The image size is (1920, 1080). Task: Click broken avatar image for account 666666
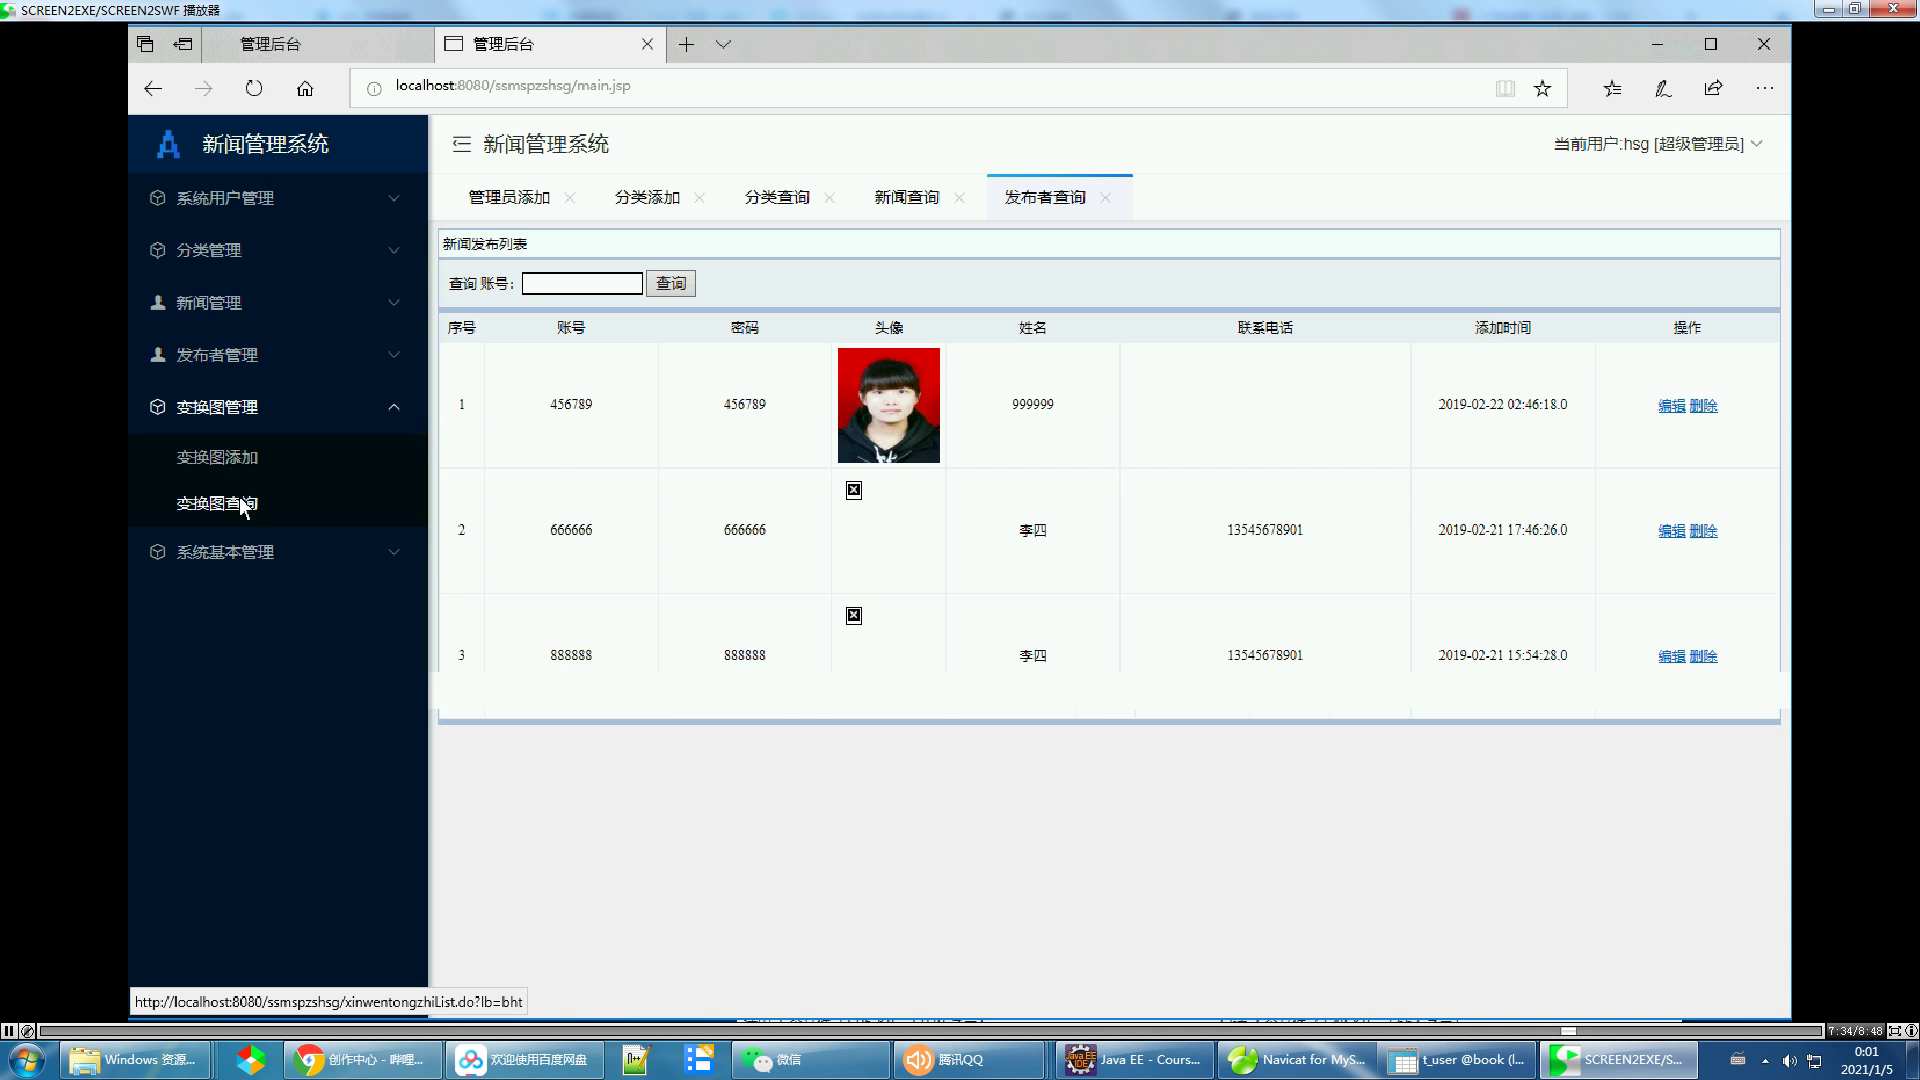click(x=854, y=490)
